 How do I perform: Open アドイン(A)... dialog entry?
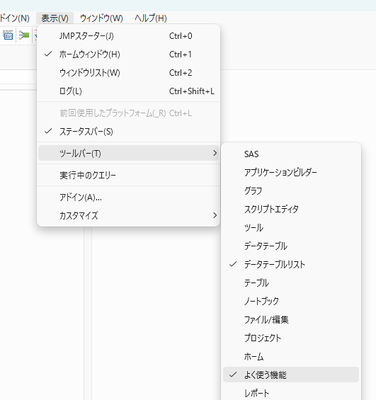tap(128, 197)
